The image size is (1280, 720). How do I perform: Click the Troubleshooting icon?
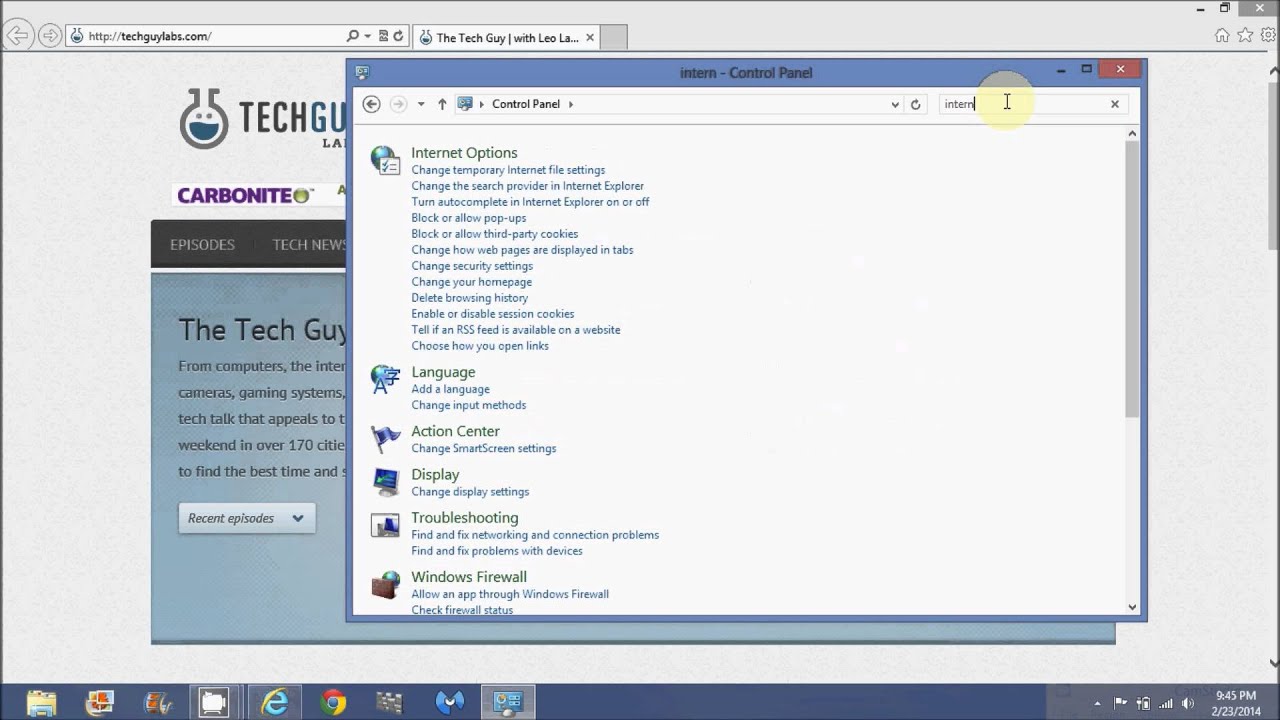tap(385, 525)
